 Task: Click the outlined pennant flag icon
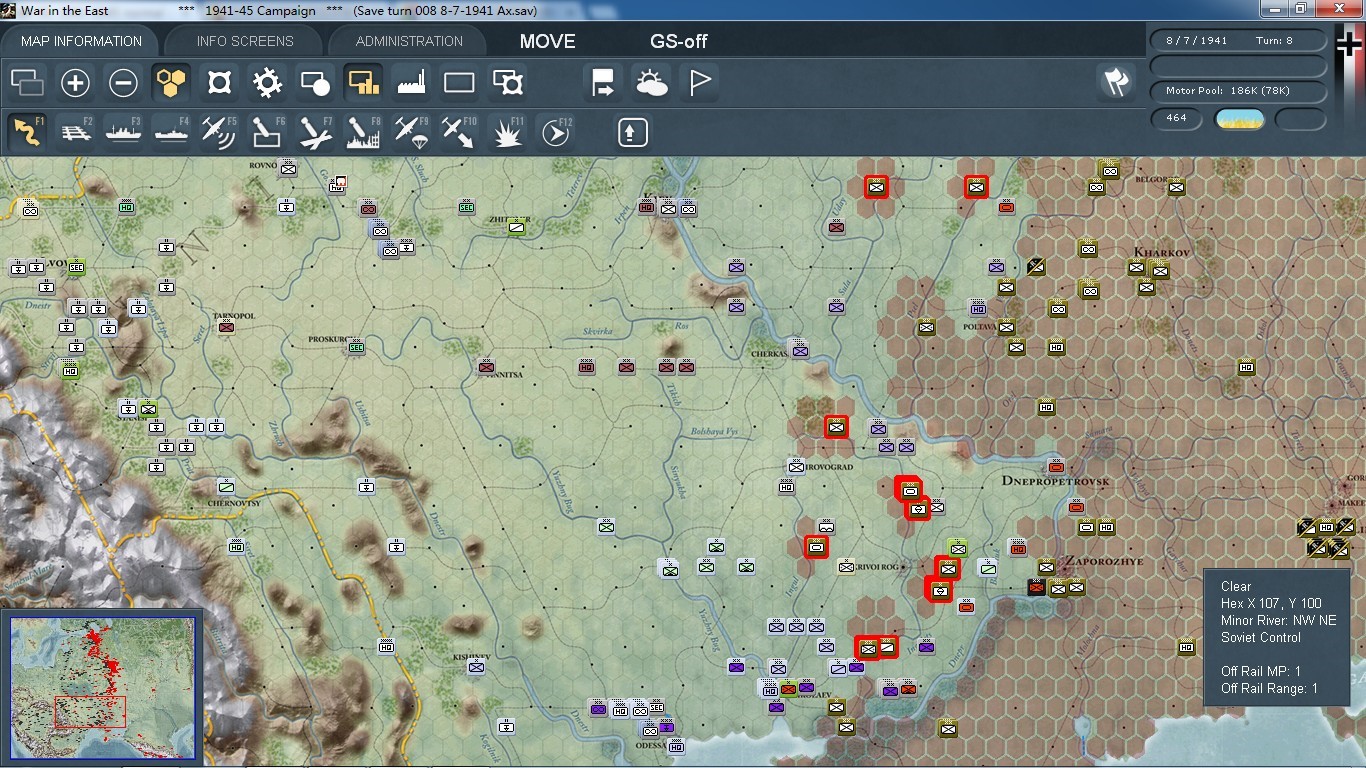click(x=699, y=83)
